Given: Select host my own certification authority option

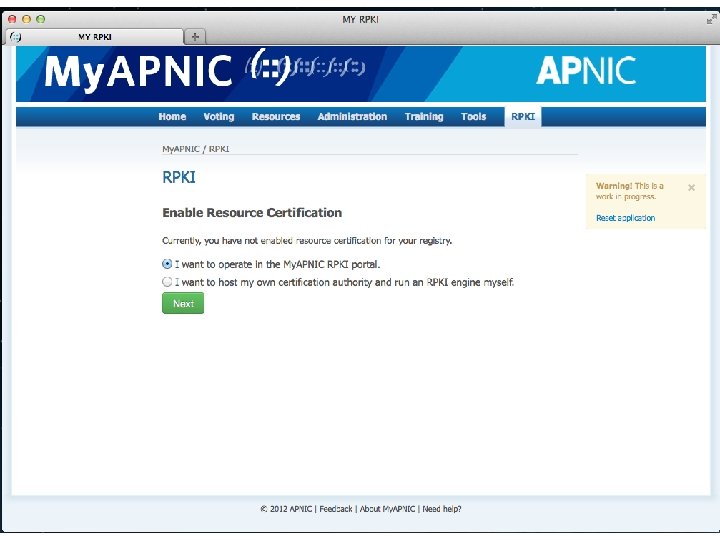Looking at the screenshot, I should (x=167, y=281).
